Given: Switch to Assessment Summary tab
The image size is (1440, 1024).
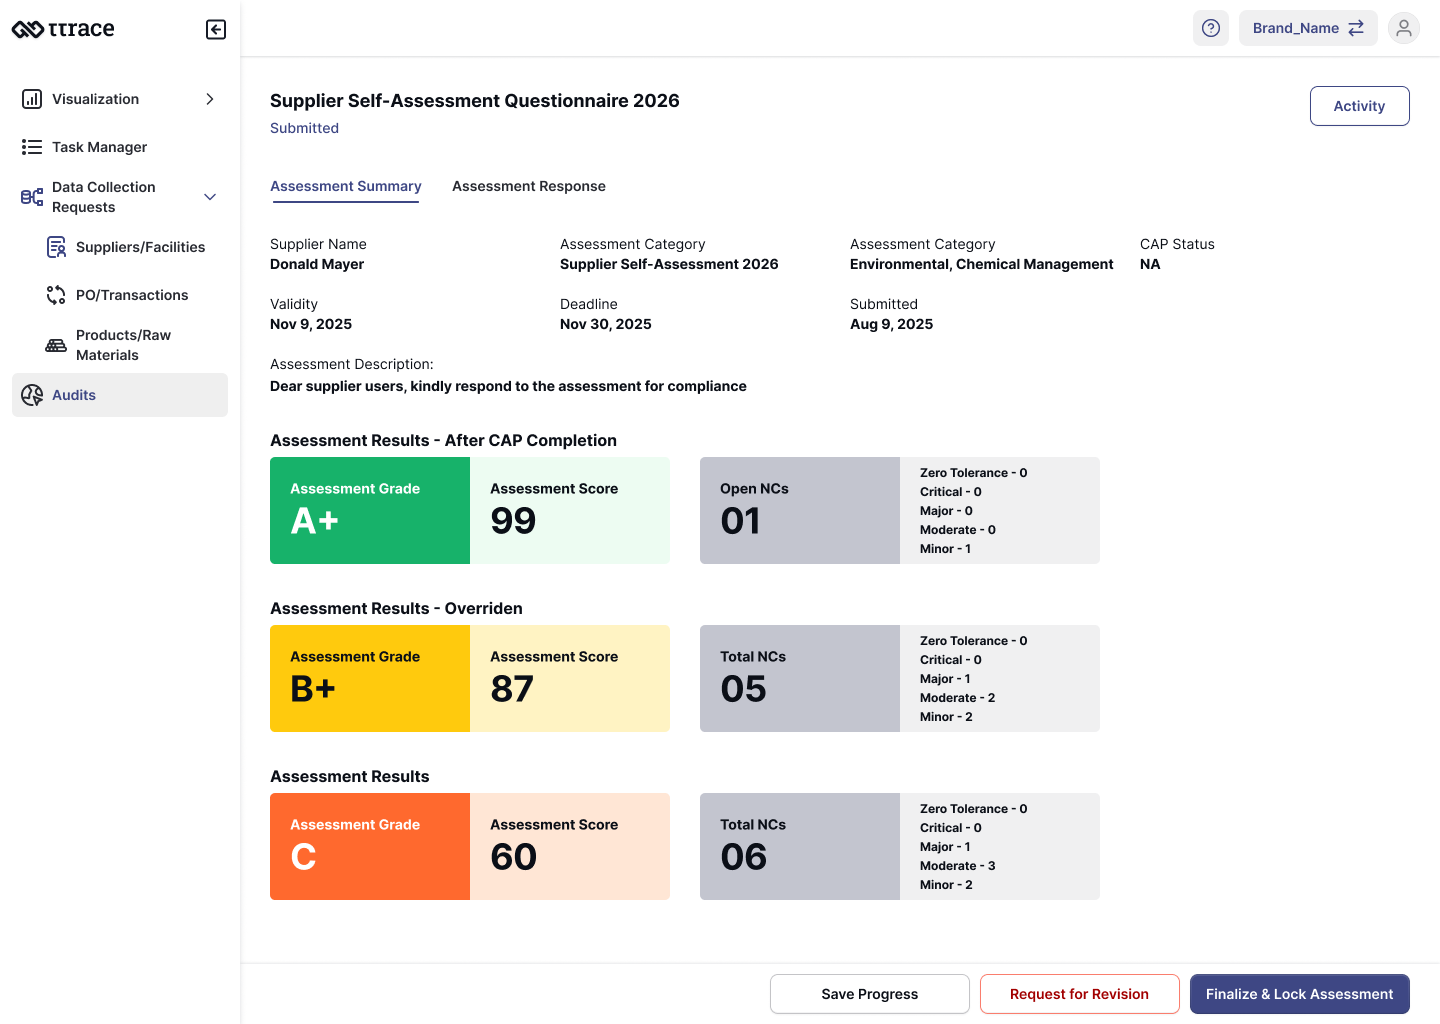Looking at the screenshot, I should click(x=346, y=187).
